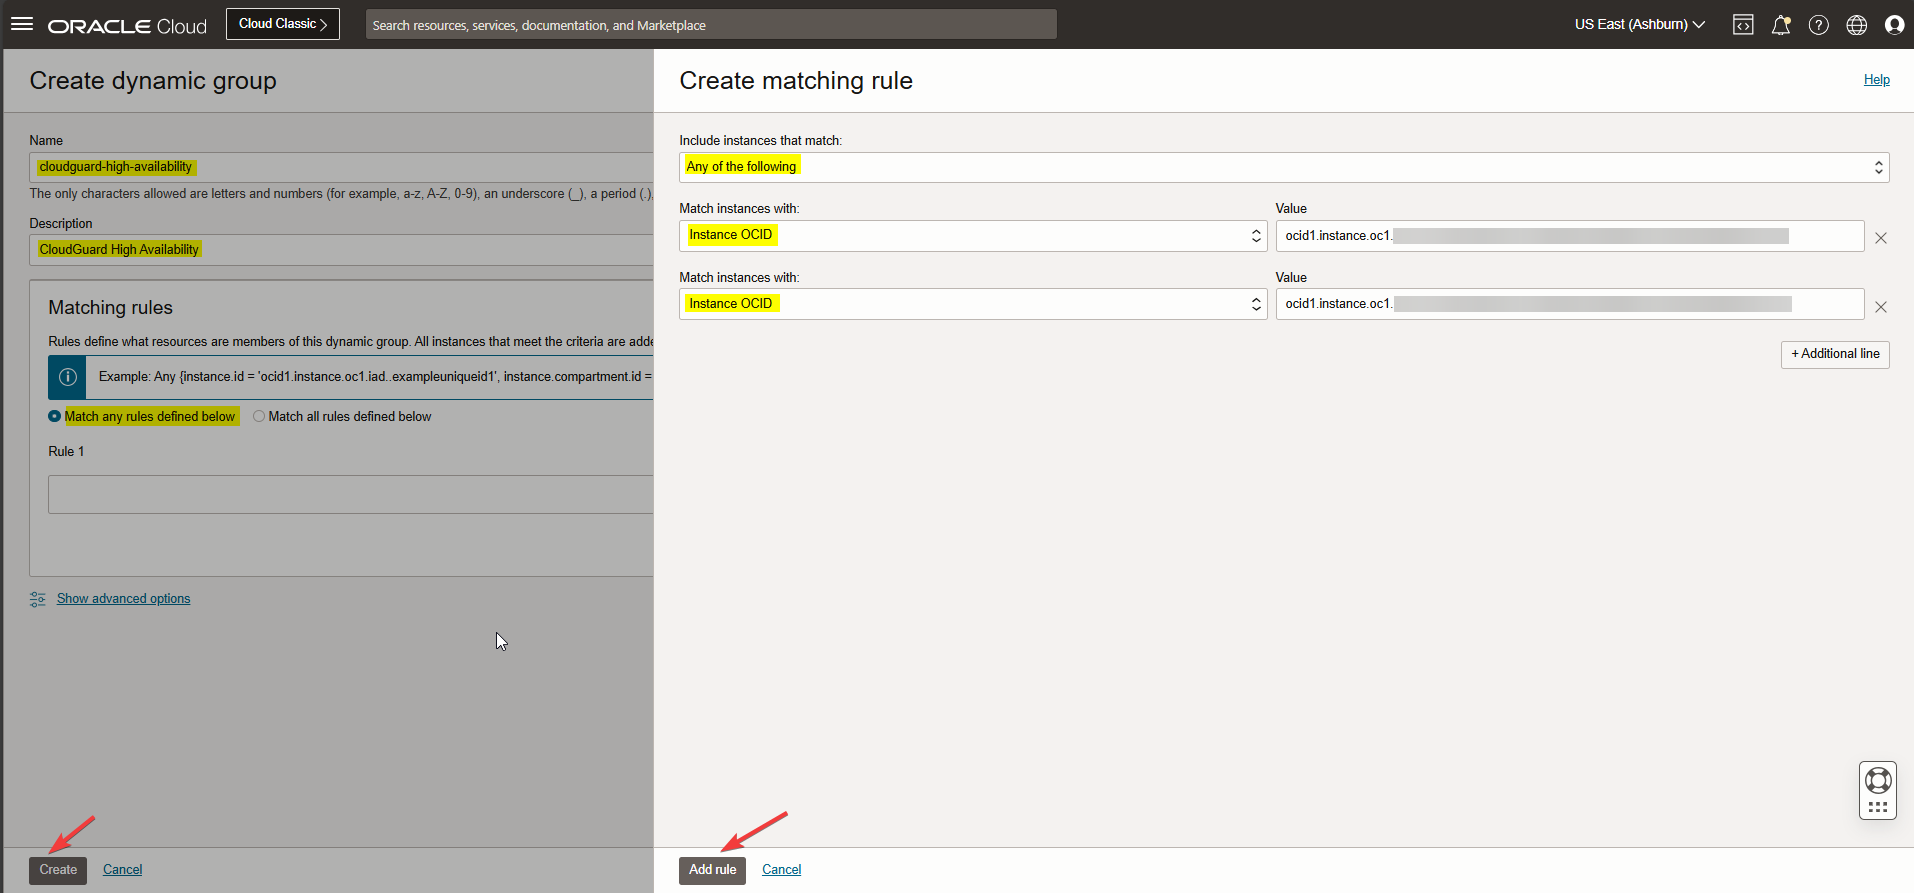Expand the 'Any of the following' dropdown
The width and height of the screenshot is (1914, 893).
[1283, 167]
